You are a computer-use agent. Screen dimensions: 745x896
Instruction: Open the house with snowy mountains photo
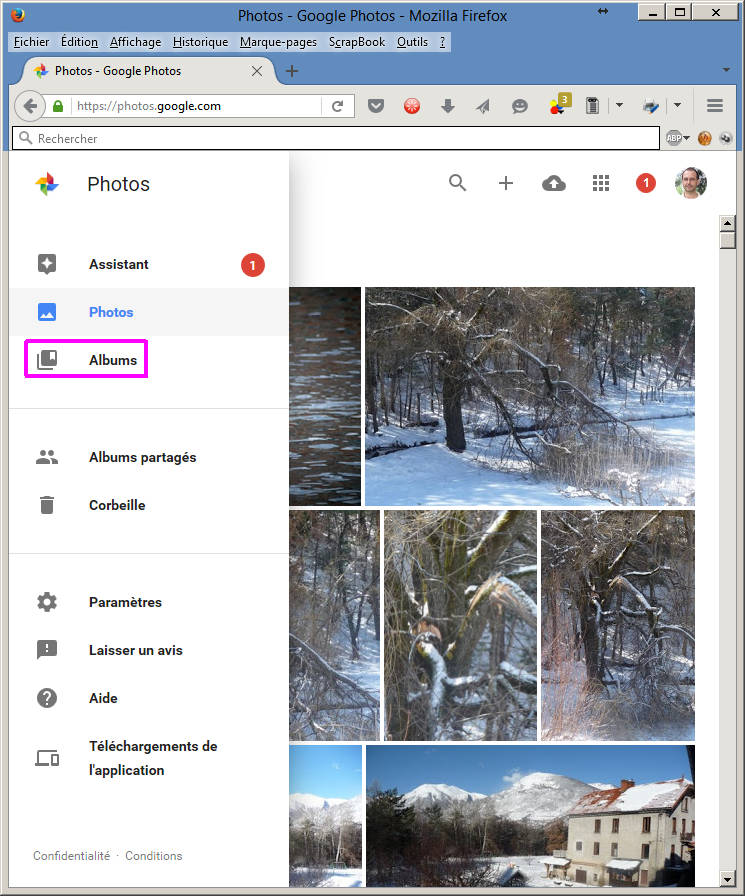tap(530, 816)
